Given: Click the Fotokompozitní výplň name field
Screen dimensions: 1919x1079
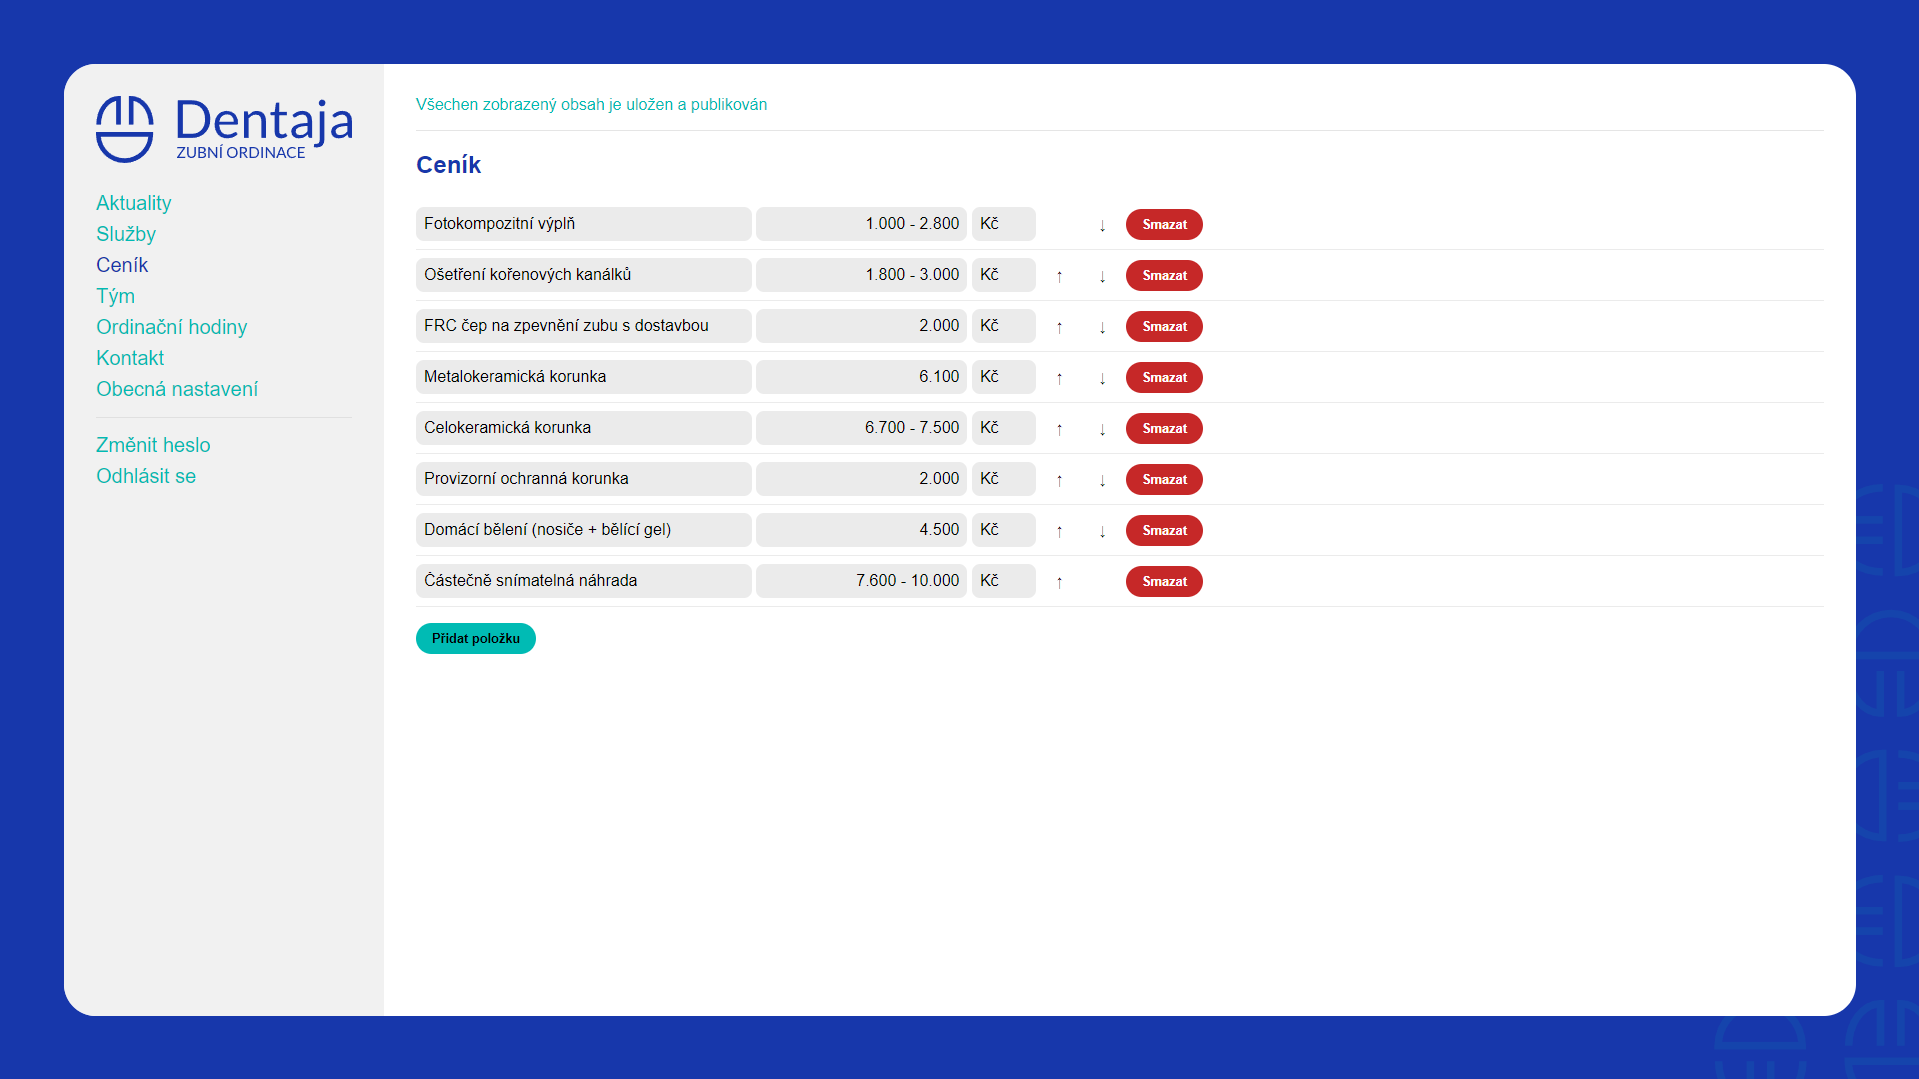Looking at the screenshot, I should point(583,224).
